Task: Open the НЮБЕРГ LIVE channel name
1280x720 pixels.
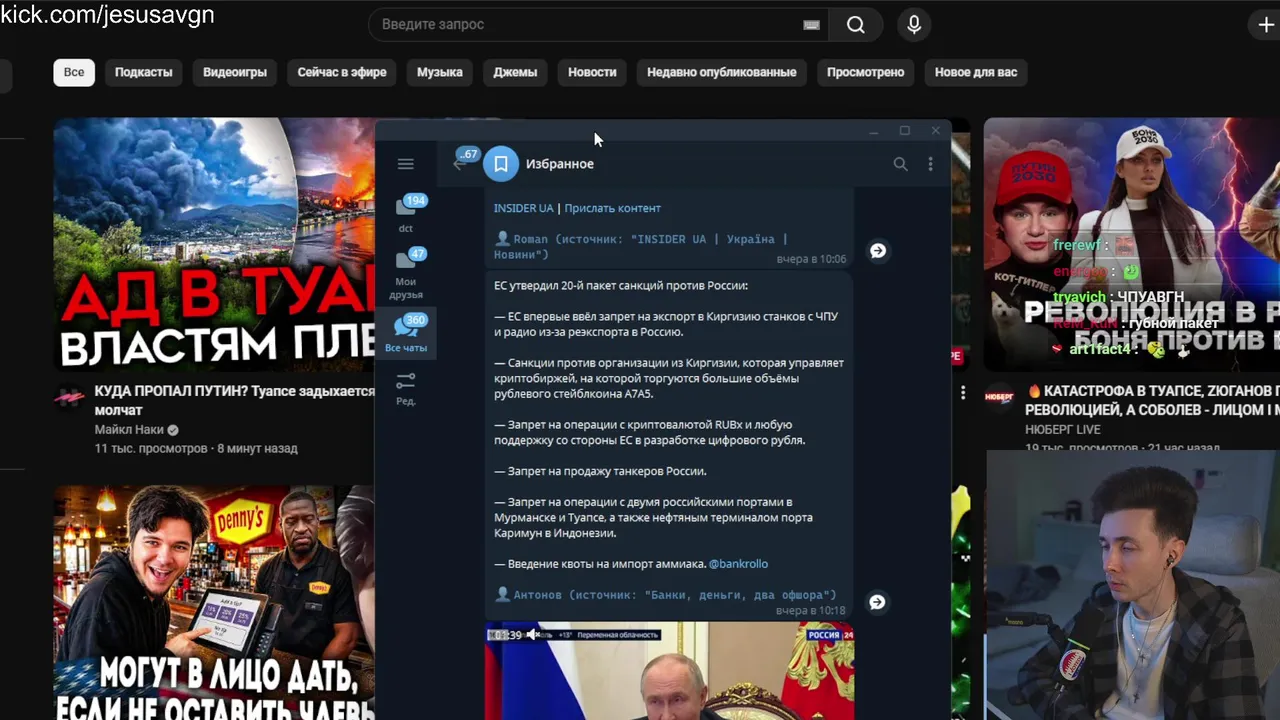Action: (x=1062, y=429)
